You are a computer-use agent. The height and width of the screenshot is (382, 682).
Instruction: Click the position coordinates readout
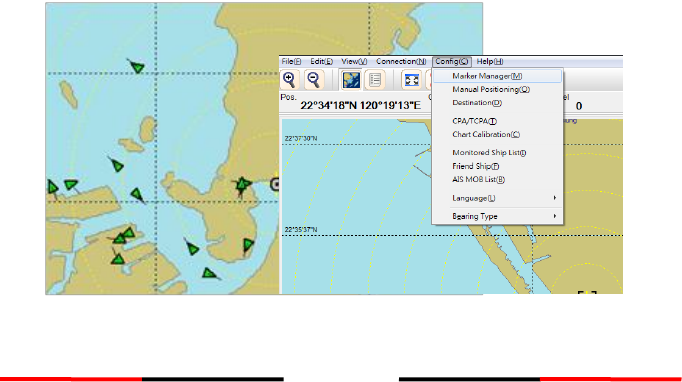pos(360,106)
